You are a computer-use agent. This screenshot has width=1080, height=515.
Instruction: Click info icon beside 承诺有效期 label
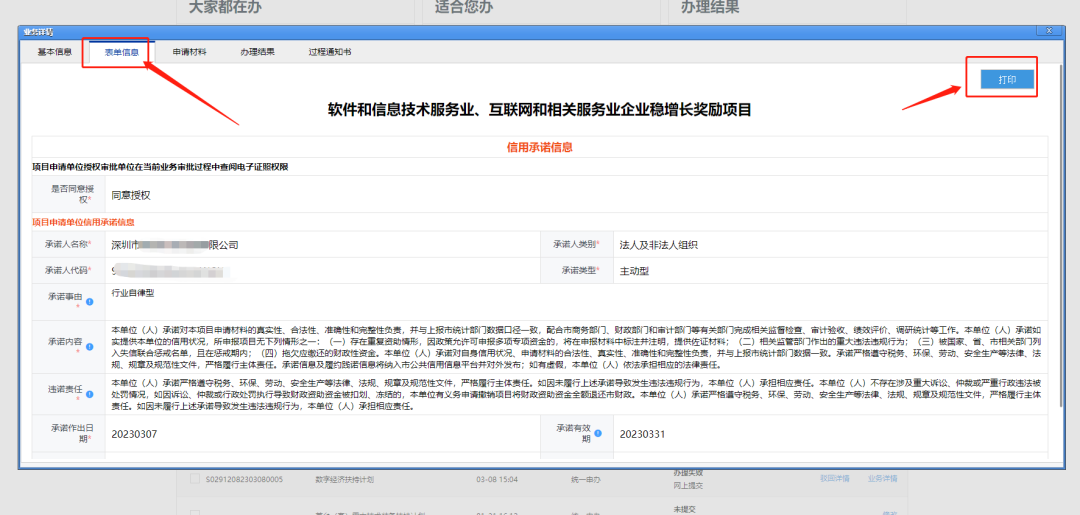point(599,433)
